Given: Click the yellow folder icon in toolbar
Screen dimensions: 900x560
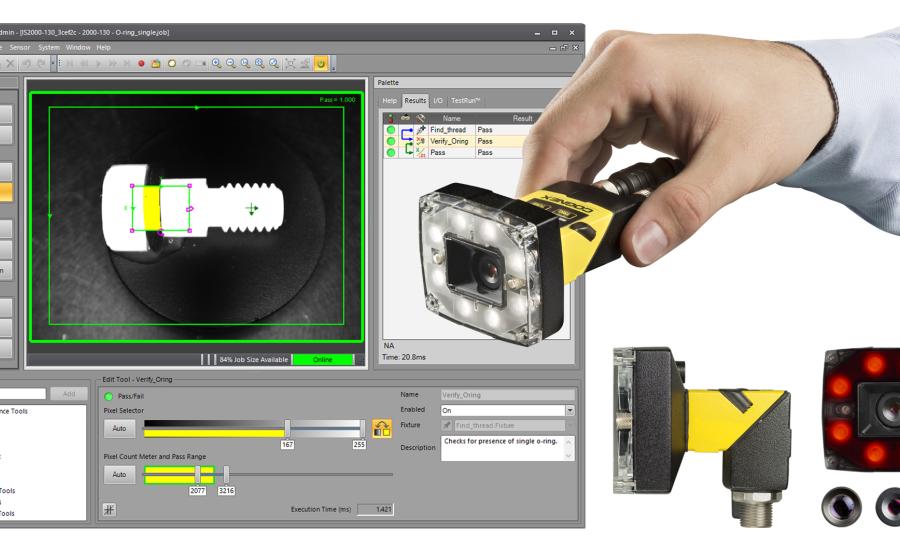Looking at the screenshot, I should (x=156, y=64).
